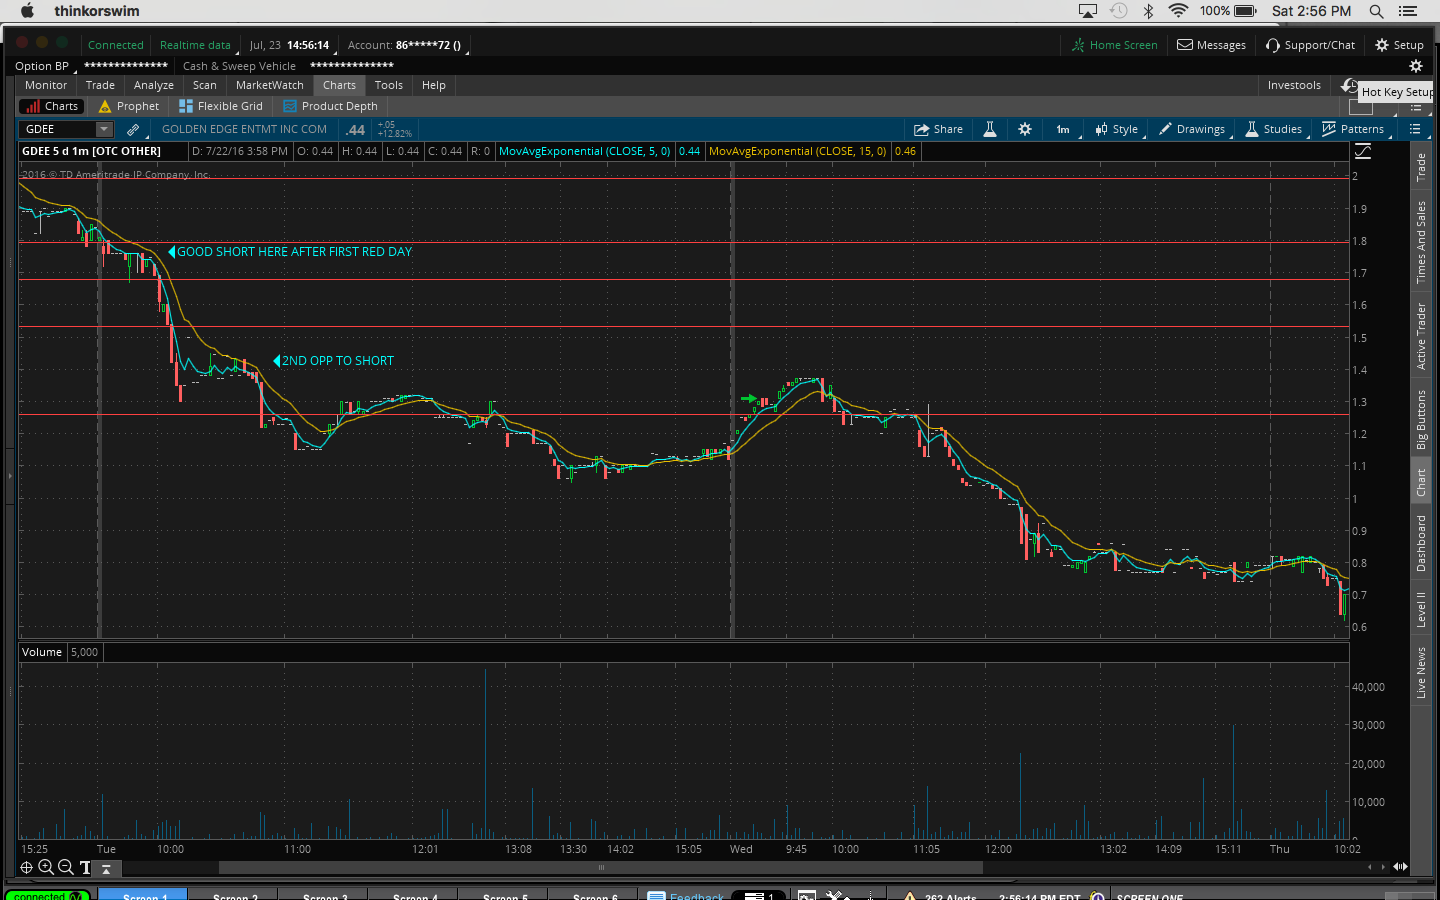Screen dimensions: 1440x900
Task: Toggle the Times And Sales side panel
Action: point(1421,242)
